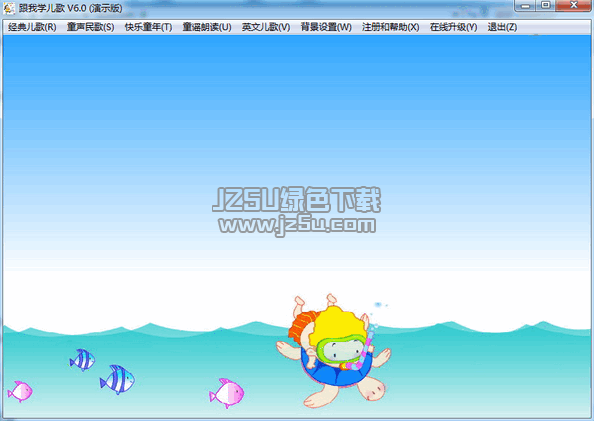Click the larger blue striped fish
Viewport: 594px width, 421px height.
pyautogui.click(x=117, y=380)
